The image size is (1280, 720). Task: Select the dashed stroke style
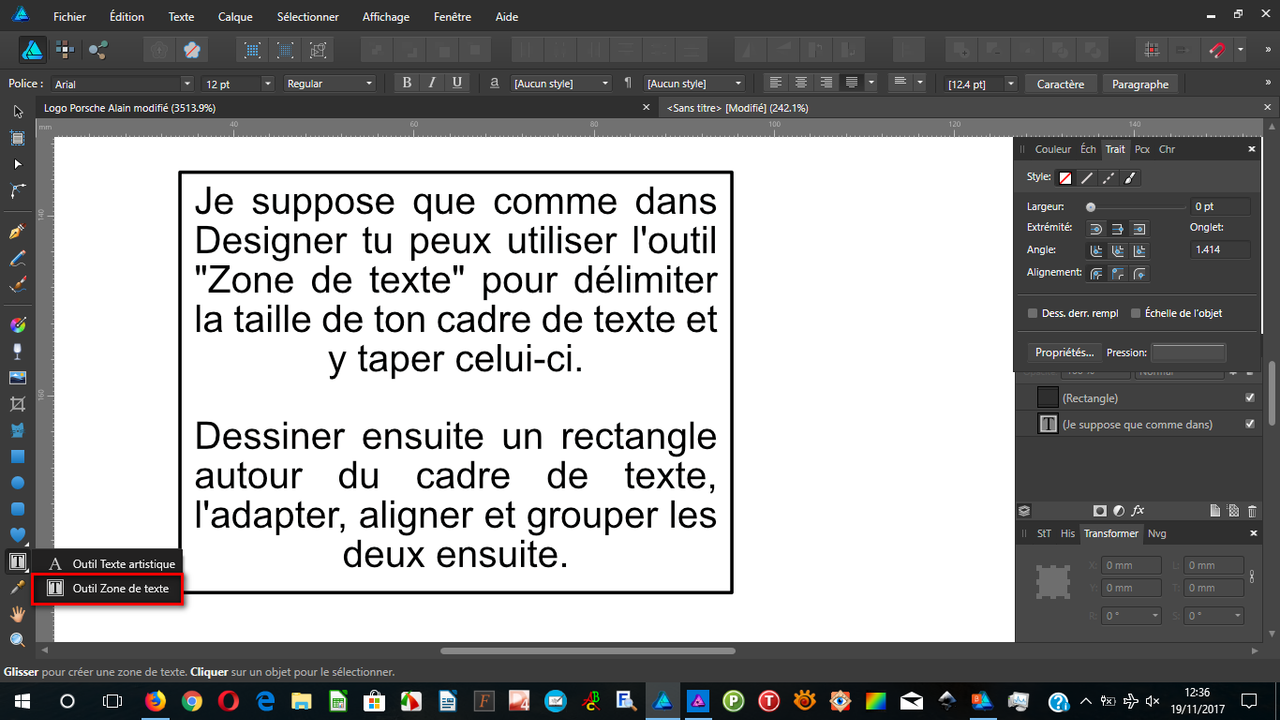coord(1108,178)
